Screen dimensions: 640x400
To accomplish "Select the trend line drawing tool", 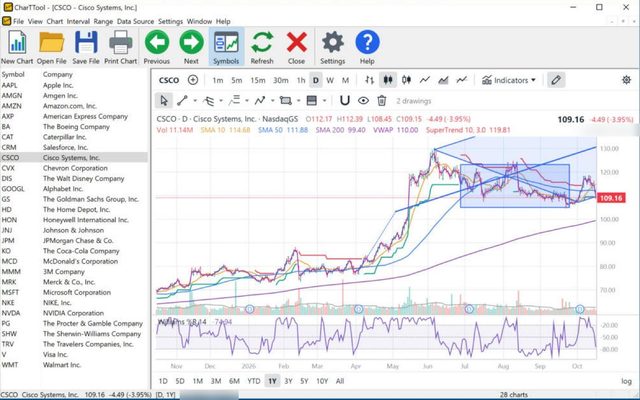I will 182,100.
